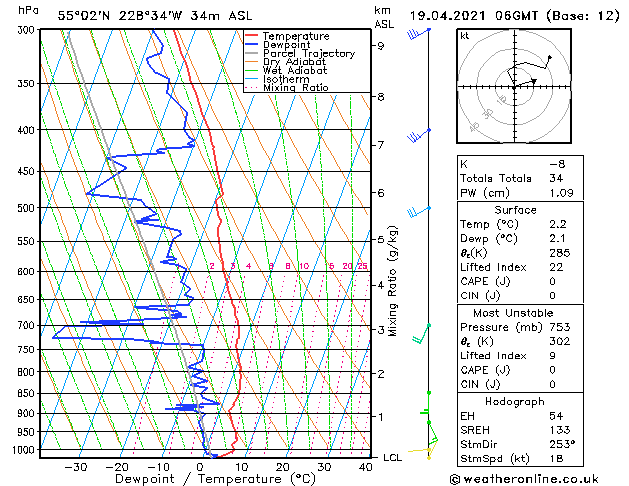Screen dimensions: 629x486
Task: Click the hPa axis unit label
Action: click(28, 11)
